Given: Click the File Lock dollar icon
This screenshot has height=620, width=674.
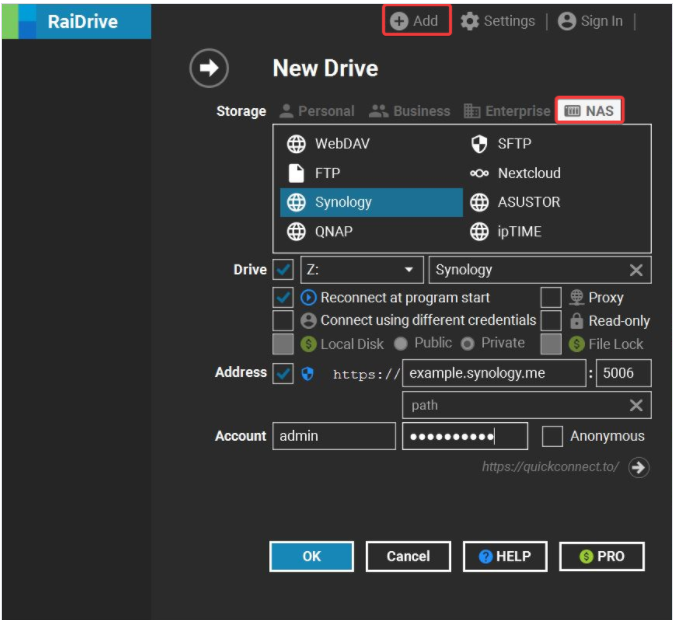Looking at the screenshot, I should click(576, 344).
